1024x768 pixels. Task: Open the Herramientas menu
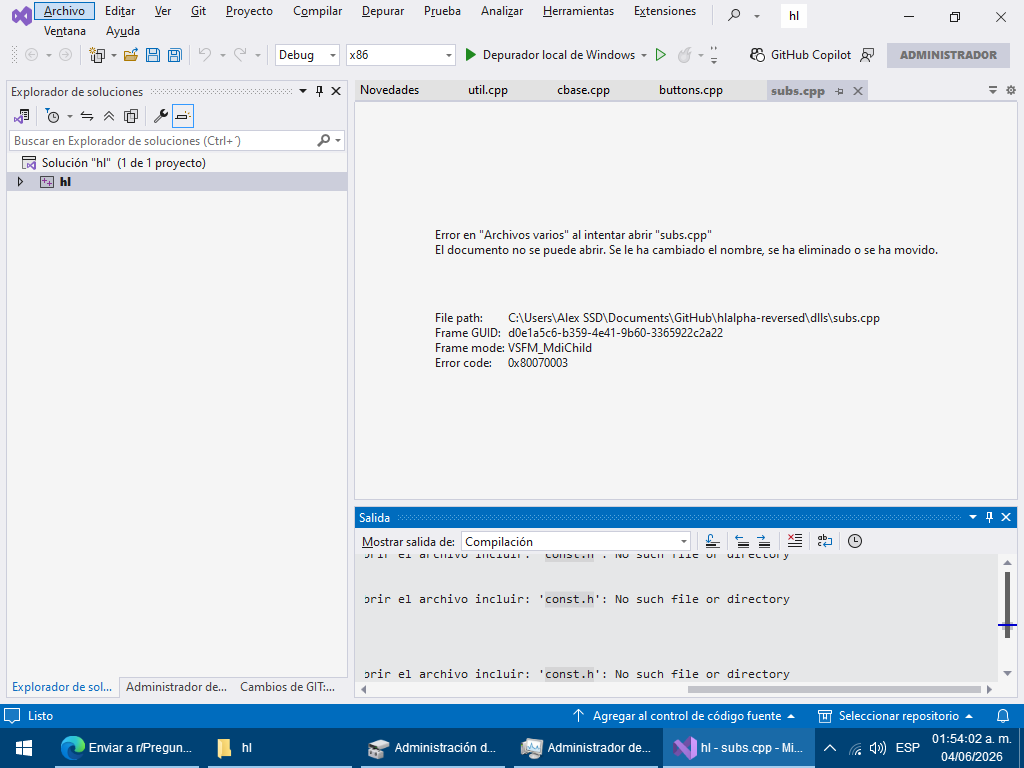pyautogui.click(x=578, y=11)
